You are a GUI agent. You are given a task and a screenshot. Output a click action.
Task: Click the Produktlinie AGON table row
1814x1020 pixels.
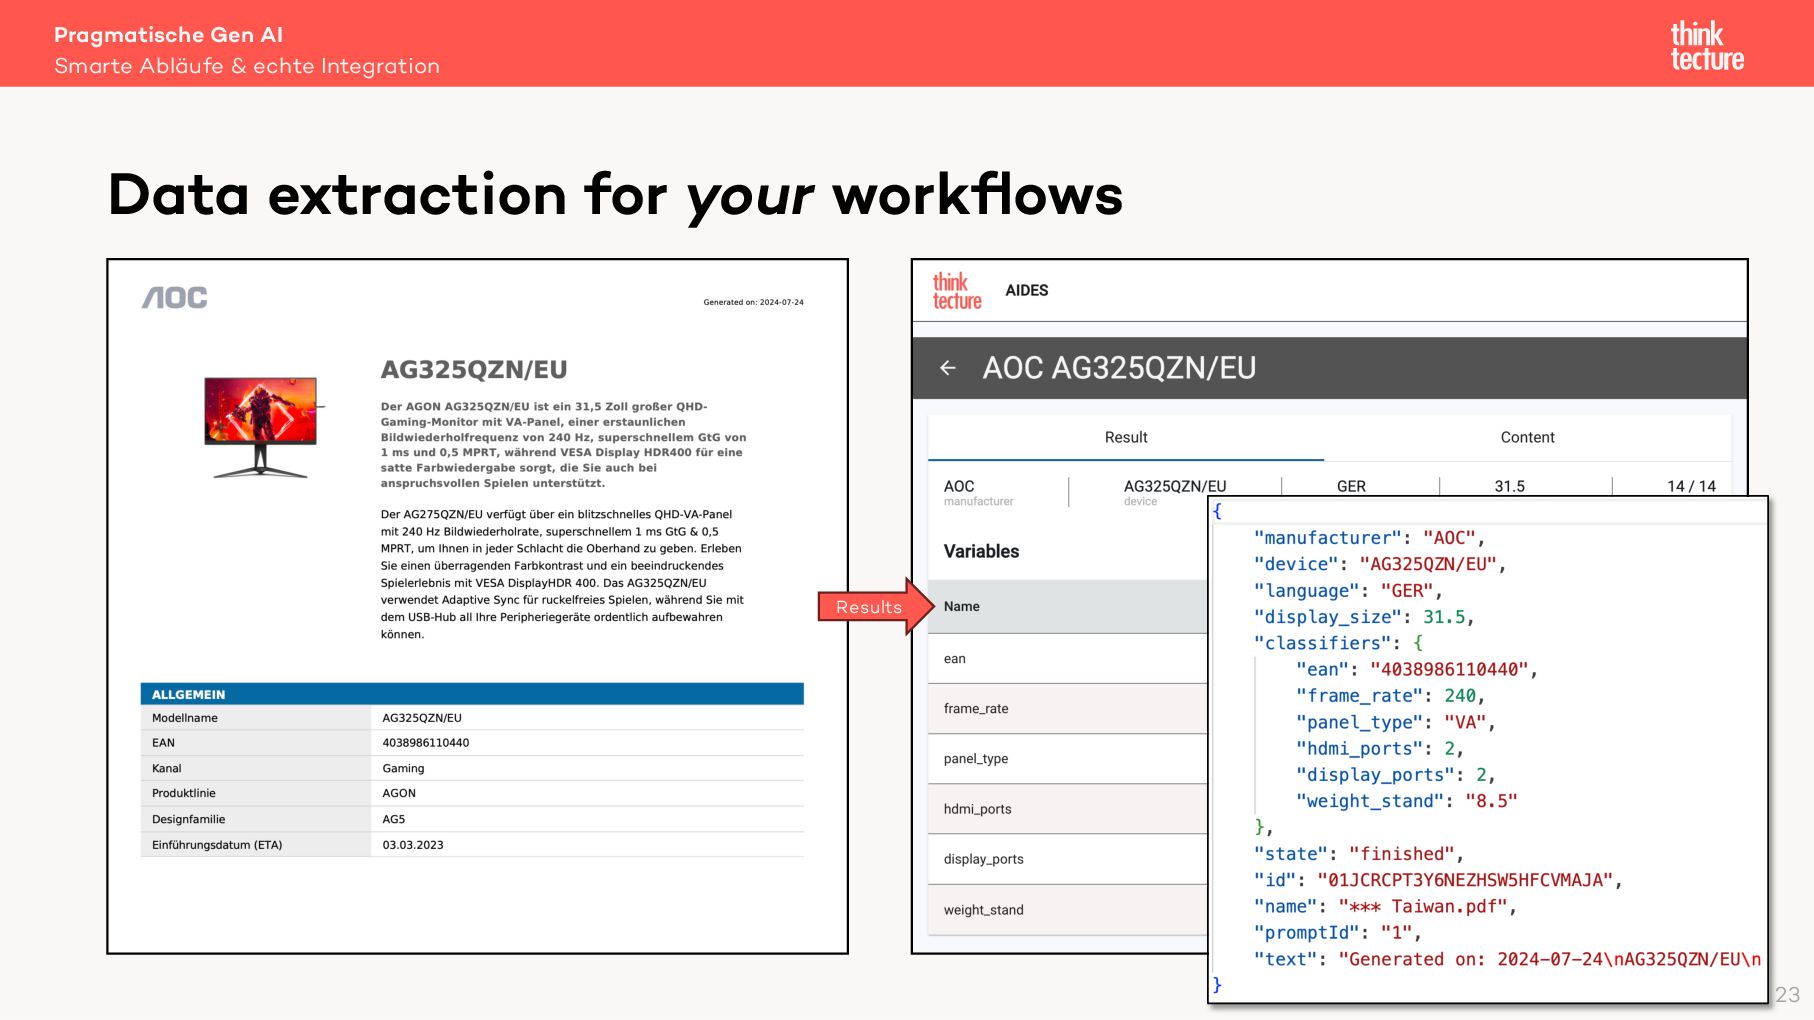(x=472, y=793)
